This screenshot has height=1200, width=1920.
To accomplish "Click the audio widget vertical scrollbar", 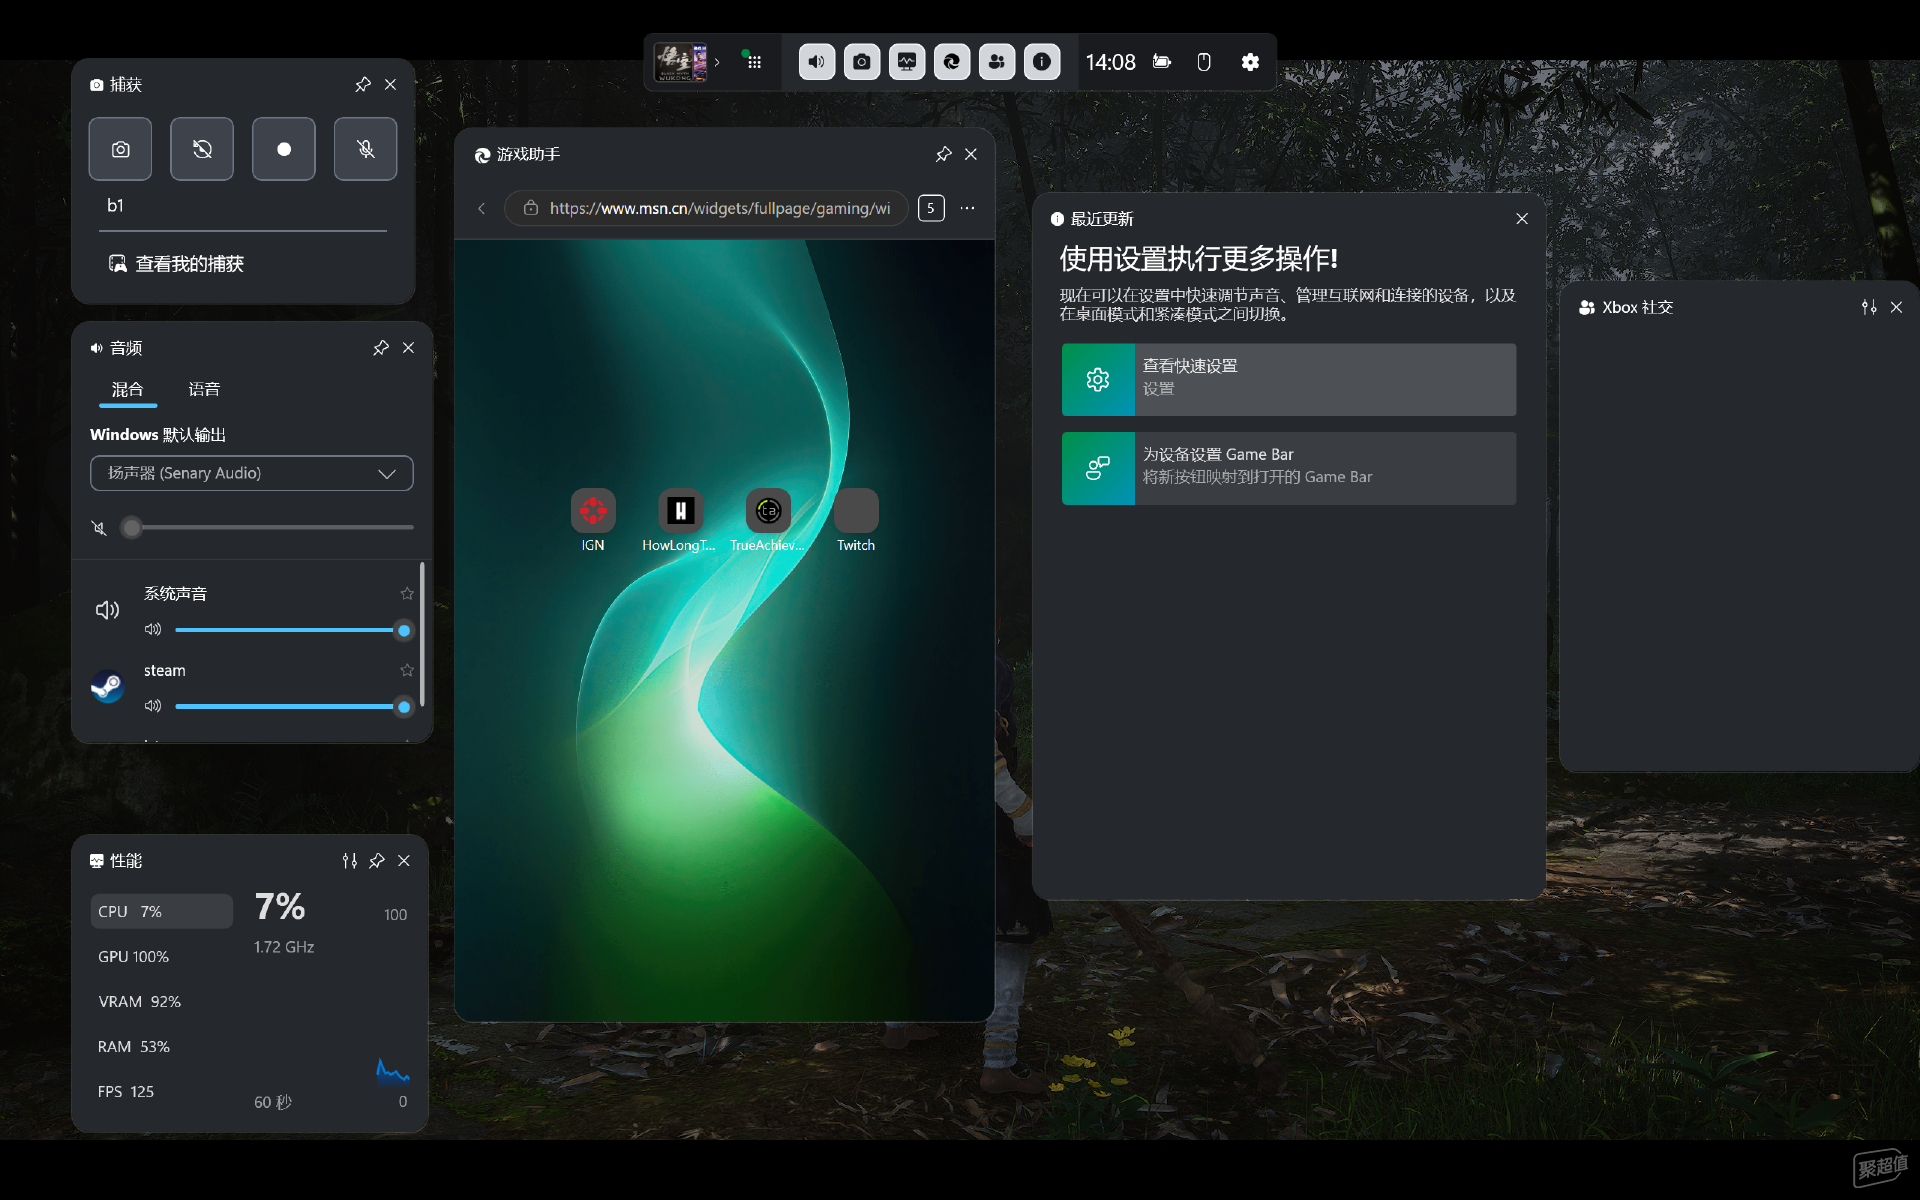I will pyautogui.click(x=423, y=635).
